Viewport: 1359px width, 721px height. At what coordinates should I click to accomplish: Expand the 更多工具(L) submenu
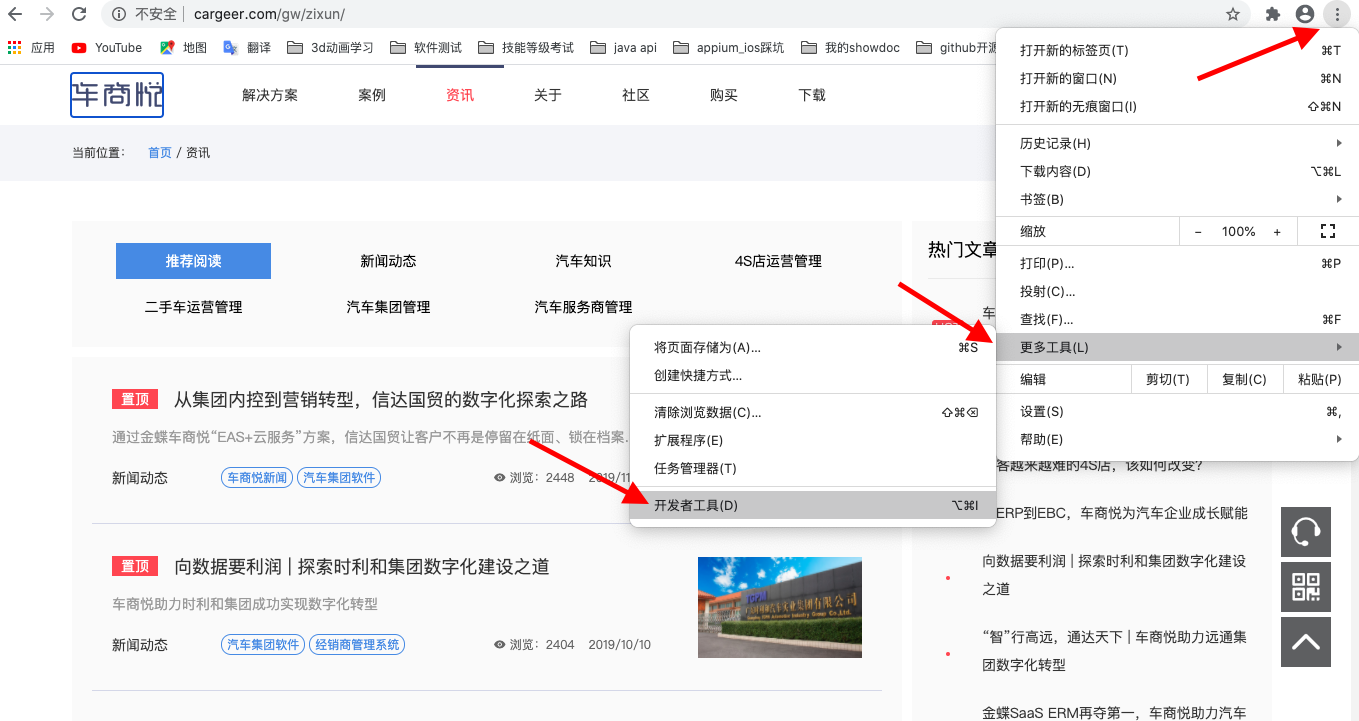pos(1178,347)
